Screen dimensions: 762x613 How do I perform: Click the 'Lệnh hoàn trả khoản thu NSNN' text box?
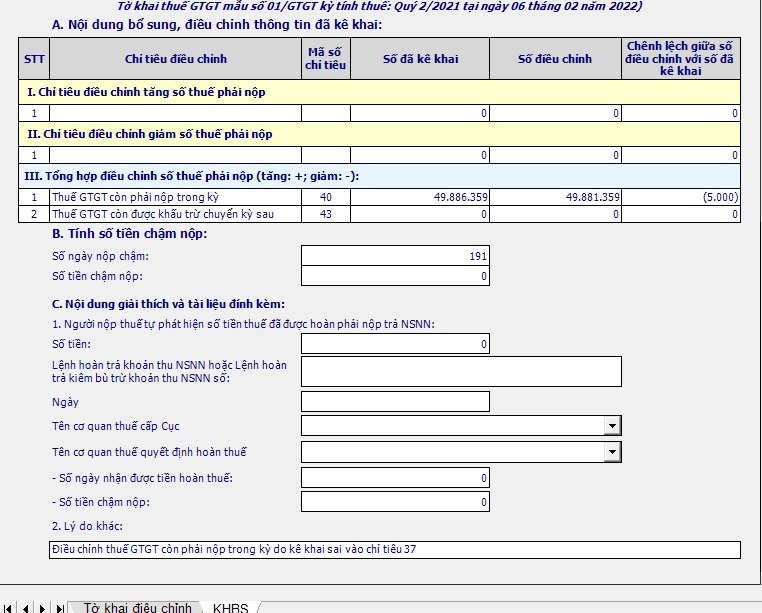click(461, 371)
